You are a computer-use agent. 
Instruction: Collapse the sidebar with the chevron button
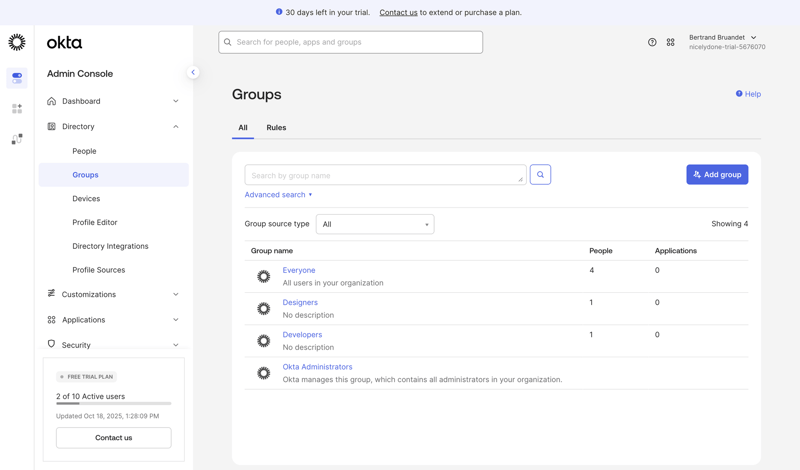pos(193,72)
